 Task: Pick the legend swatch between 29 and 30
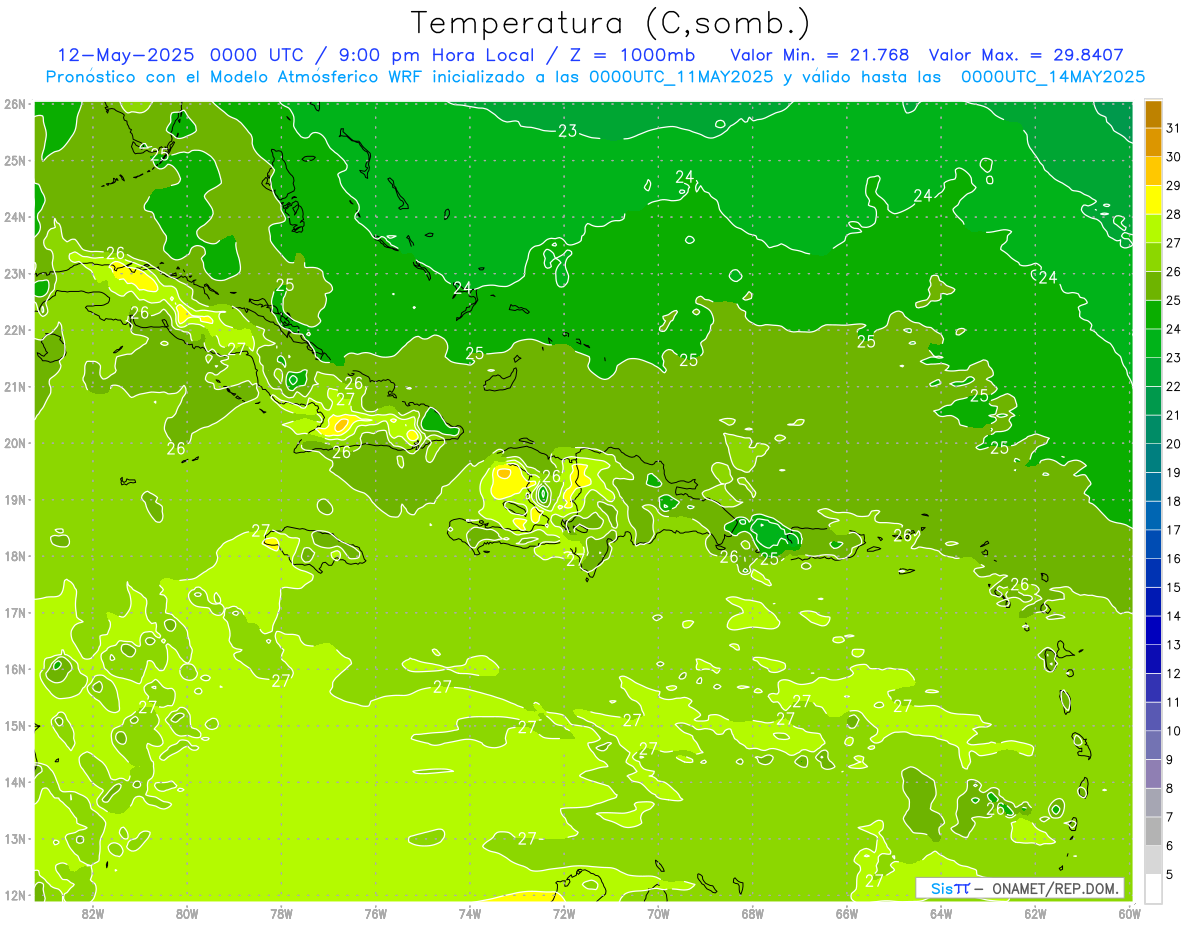point(1153,171)
